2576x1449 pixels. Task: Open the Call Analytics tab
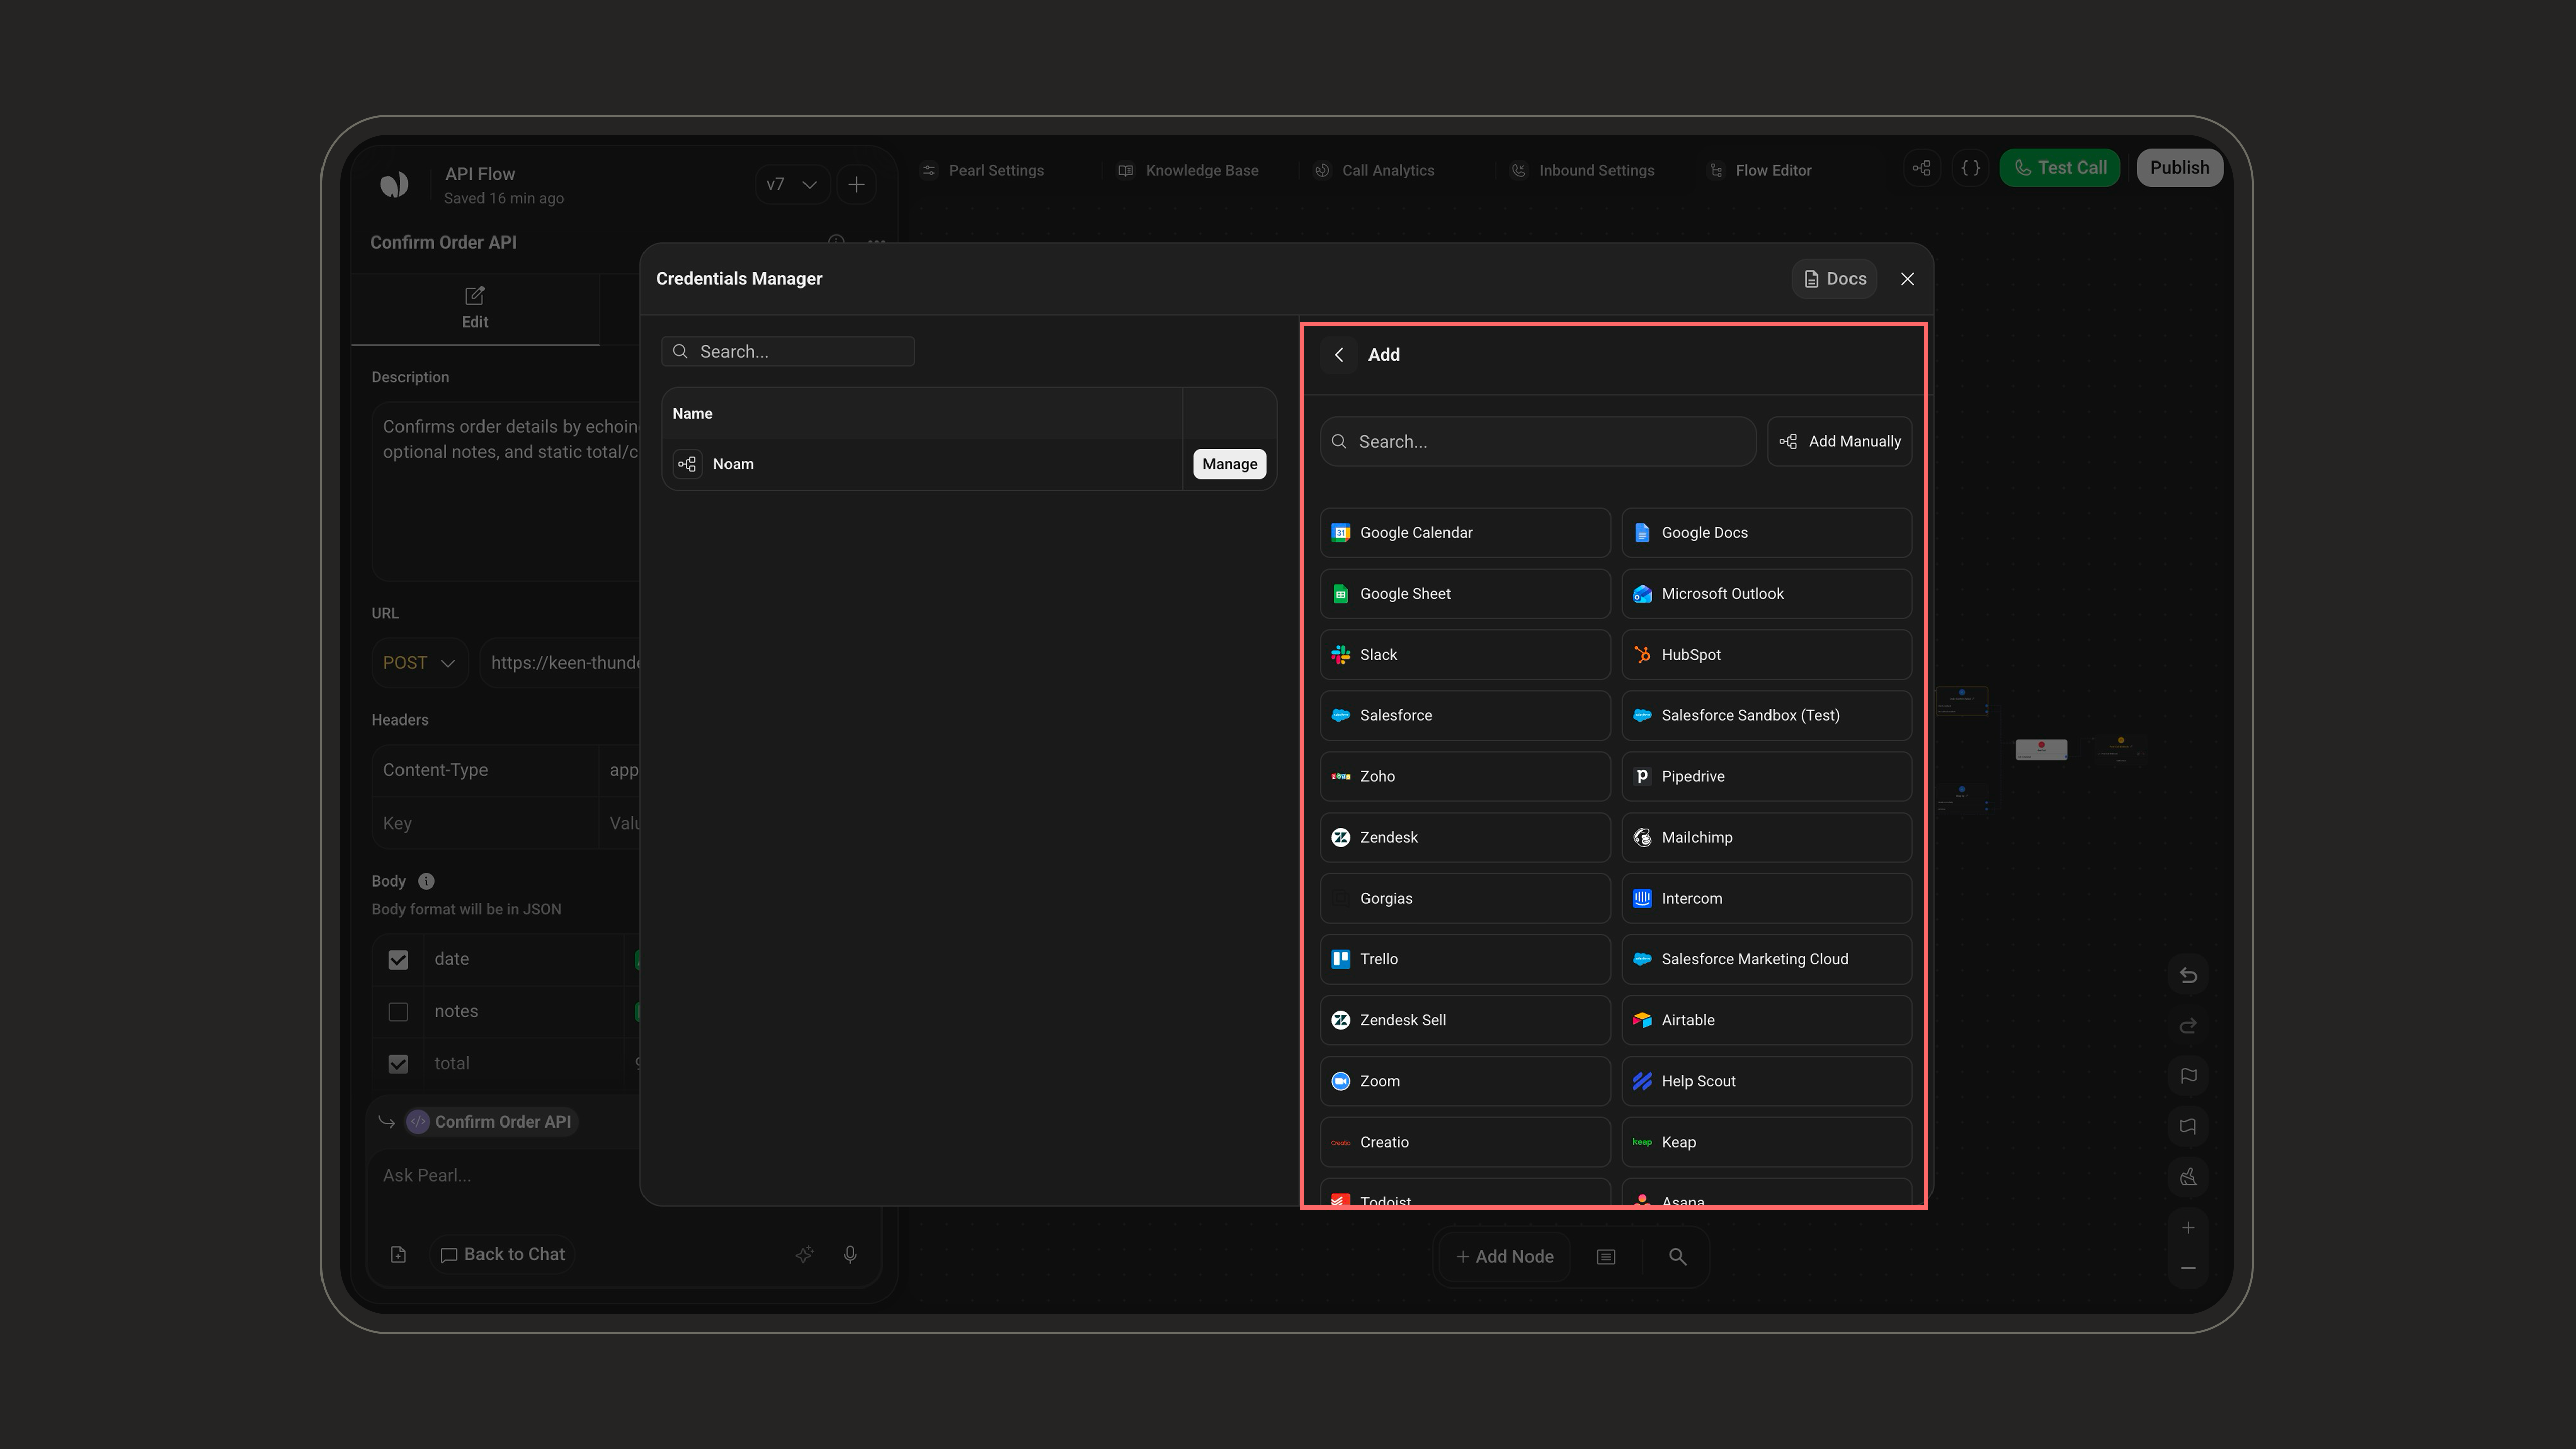[1374, 171]
